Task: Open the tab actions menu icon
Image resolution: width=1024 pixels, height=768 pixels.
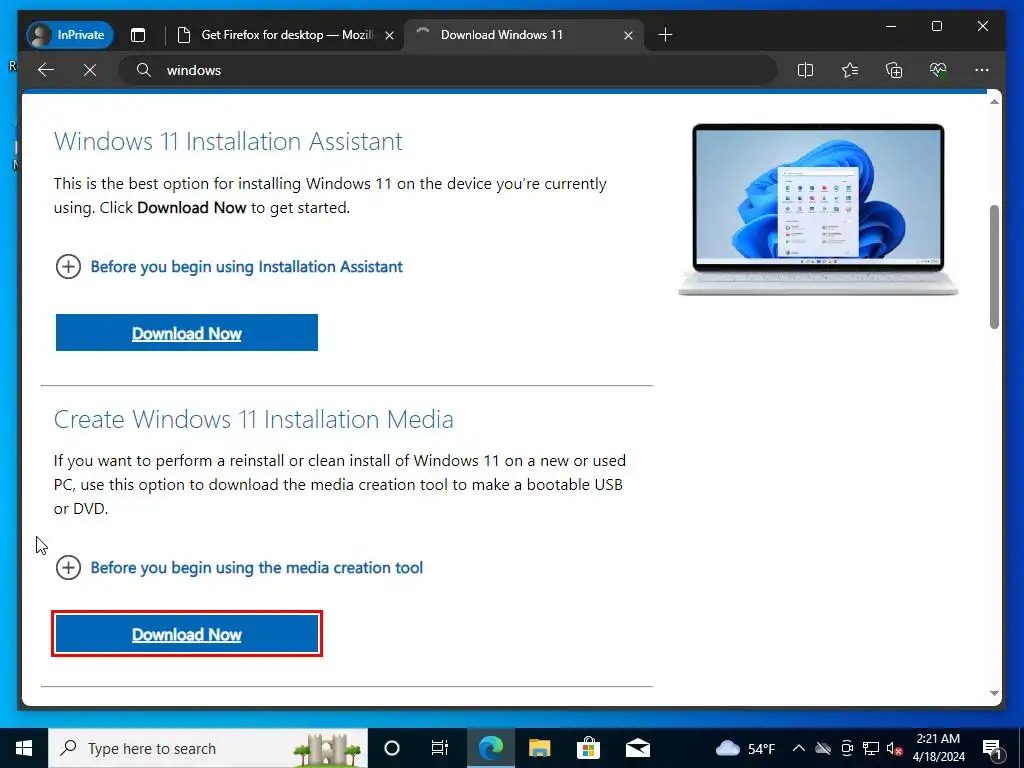Action: [138, 35]
